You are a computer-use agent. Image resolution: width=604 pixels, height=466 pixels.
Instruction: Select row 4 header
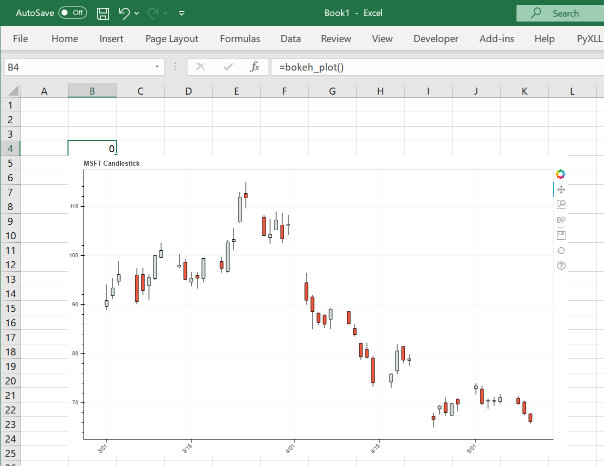click(x=10, y=149)
